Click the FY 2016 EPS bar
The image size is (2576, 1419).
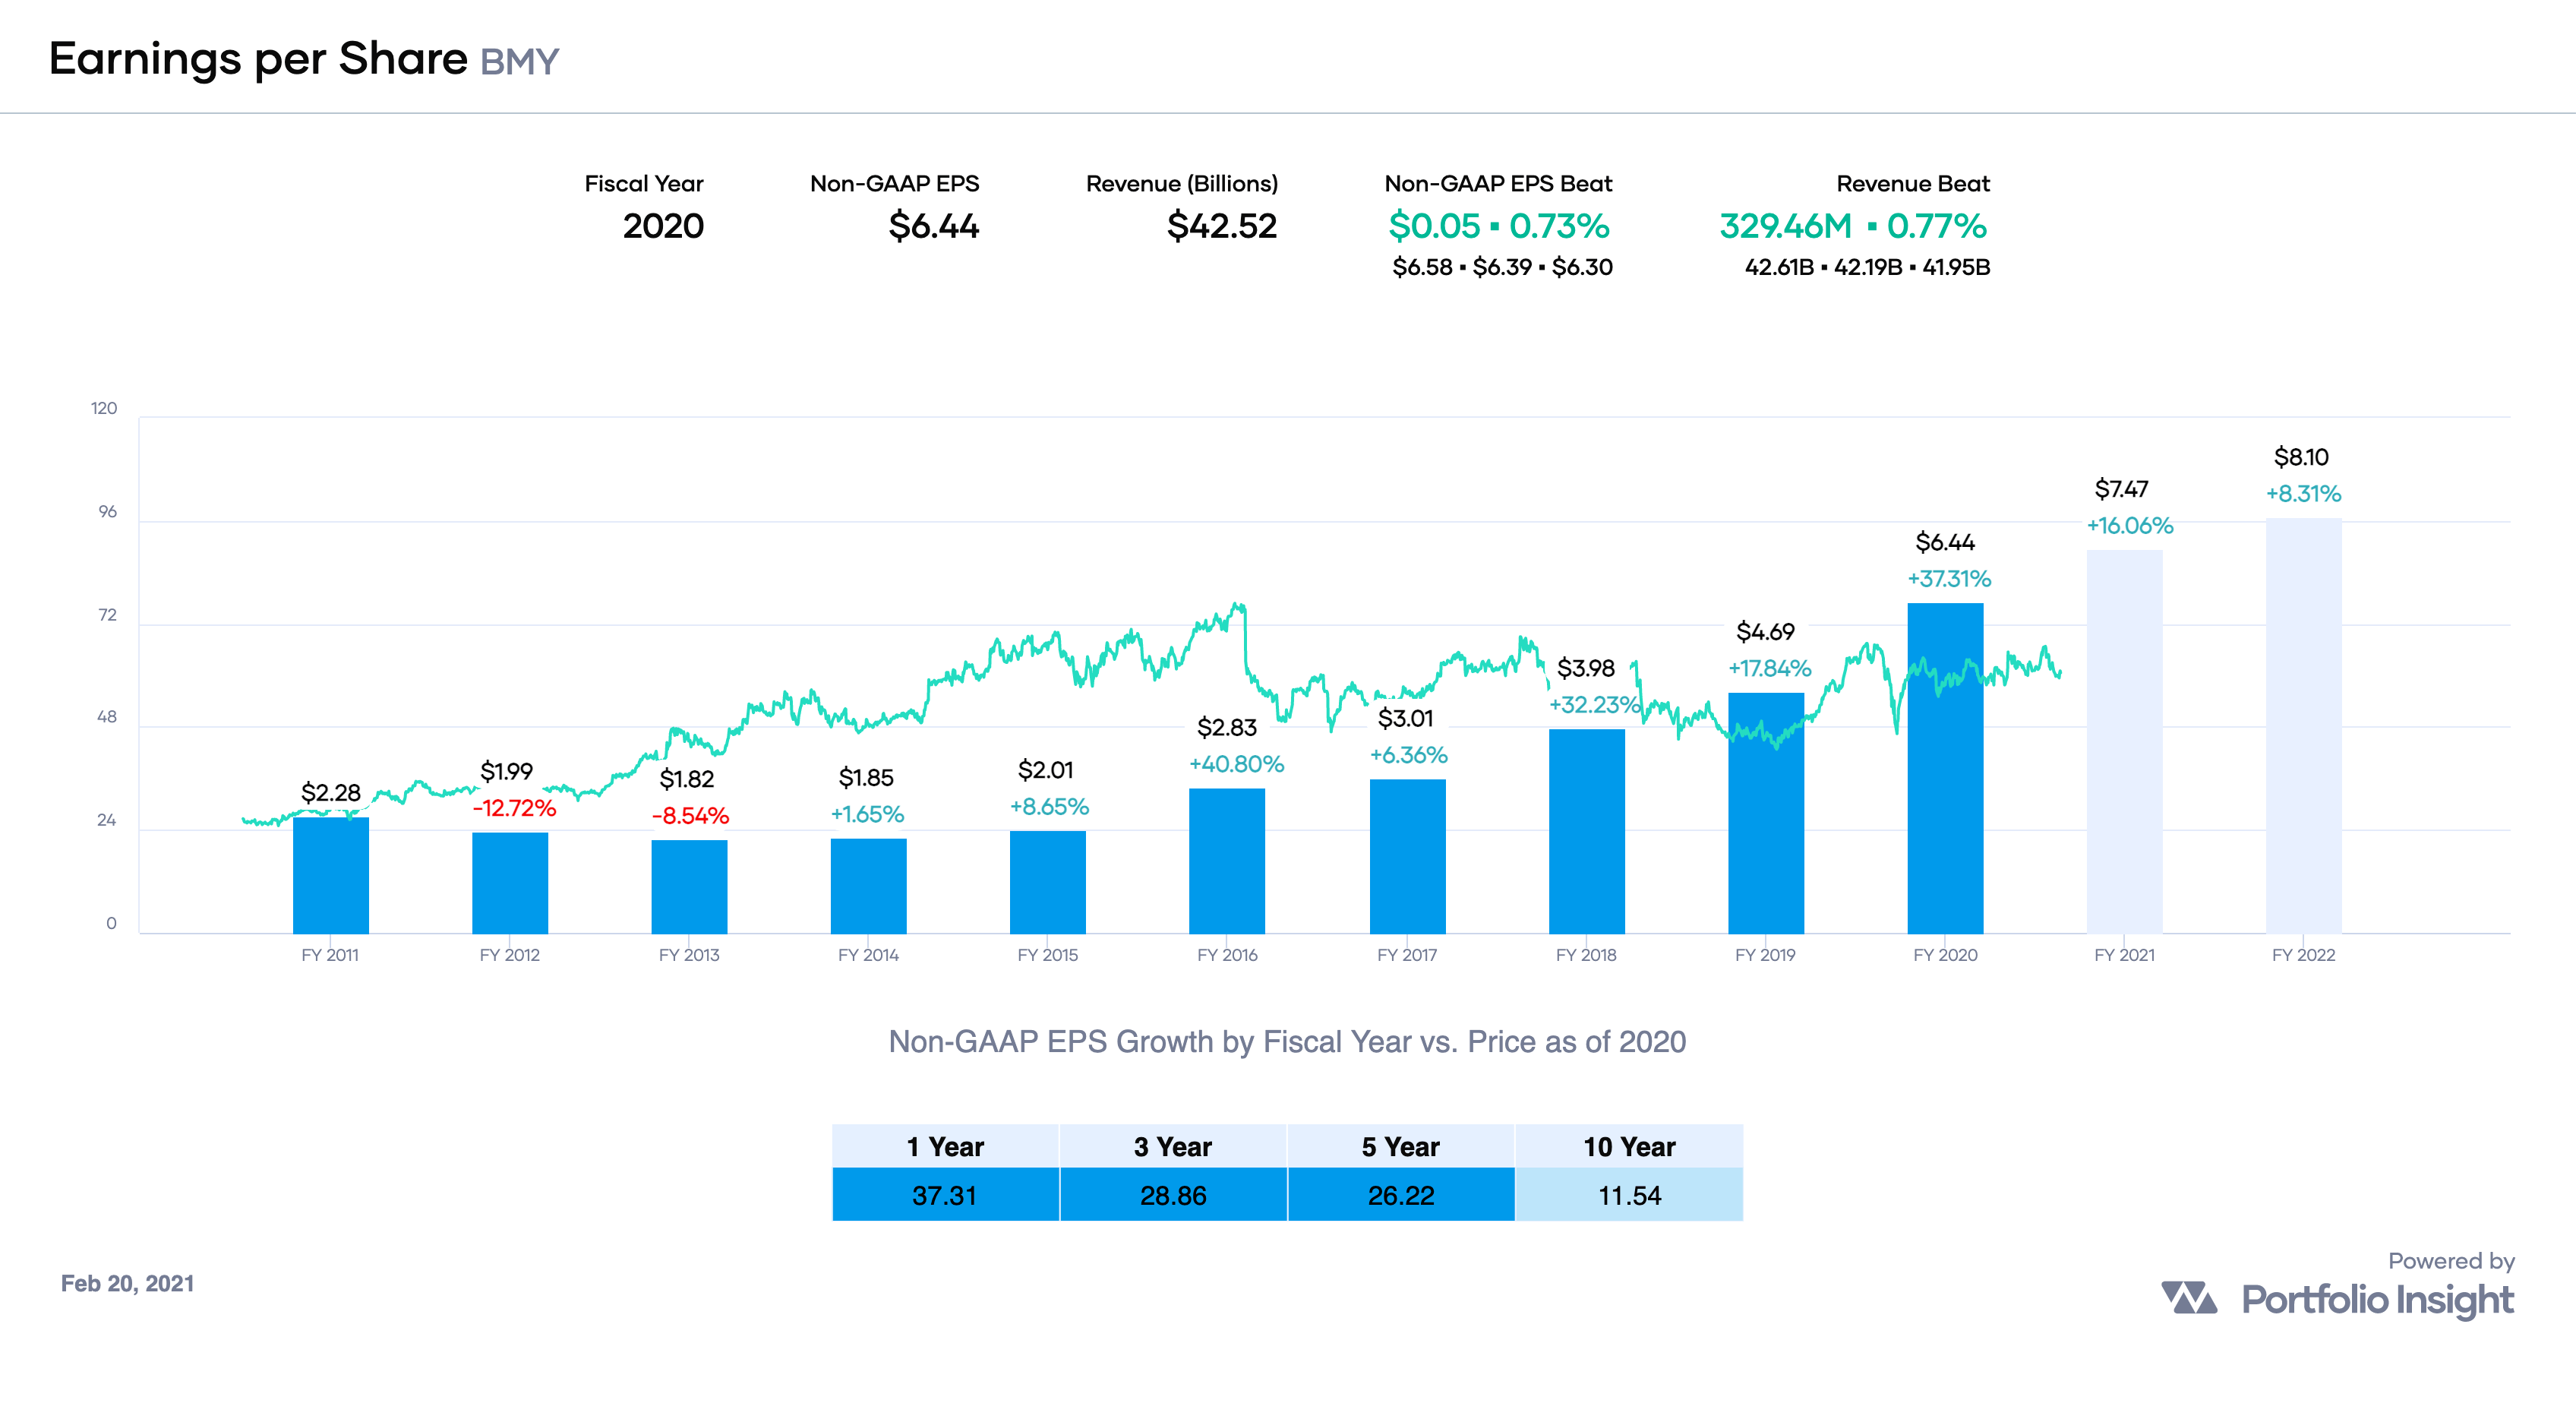(x=1227, y=861)
